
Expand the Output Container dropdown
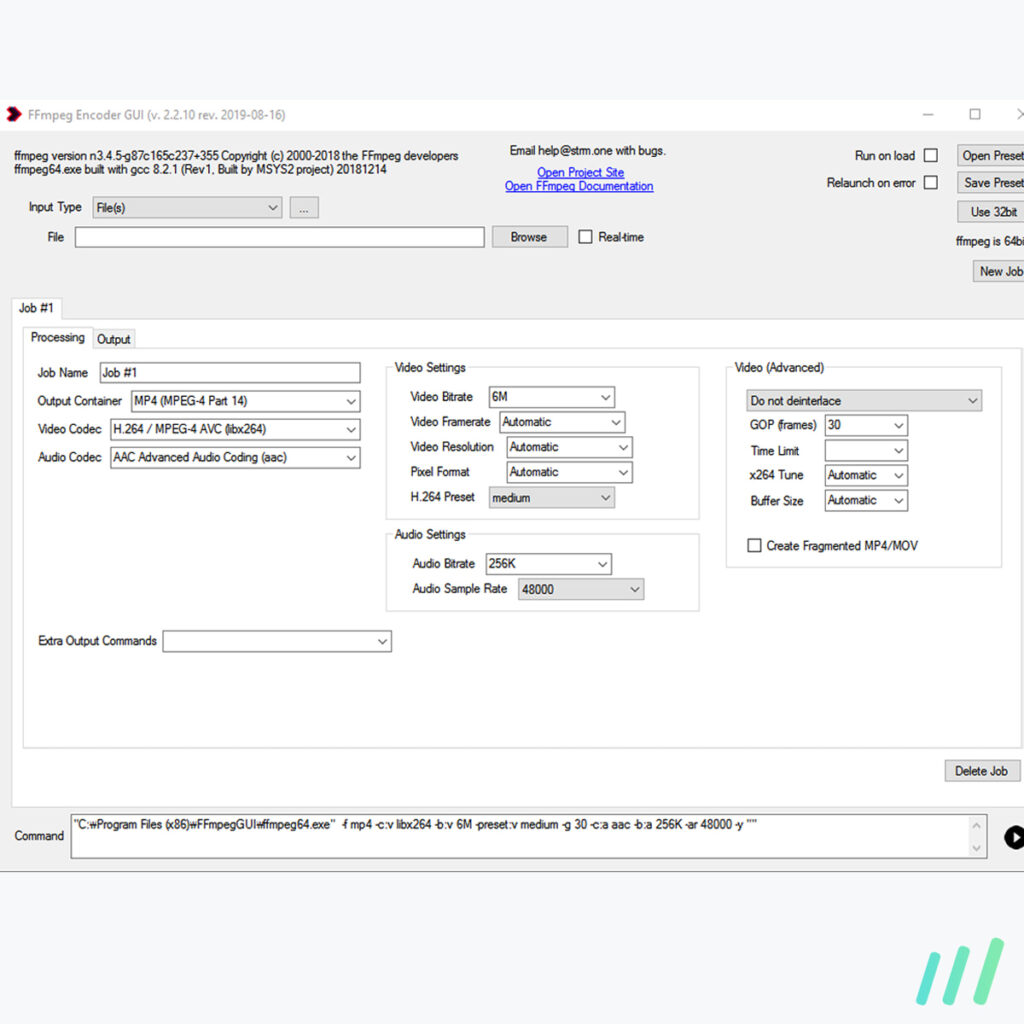click(x=246, y=401)
